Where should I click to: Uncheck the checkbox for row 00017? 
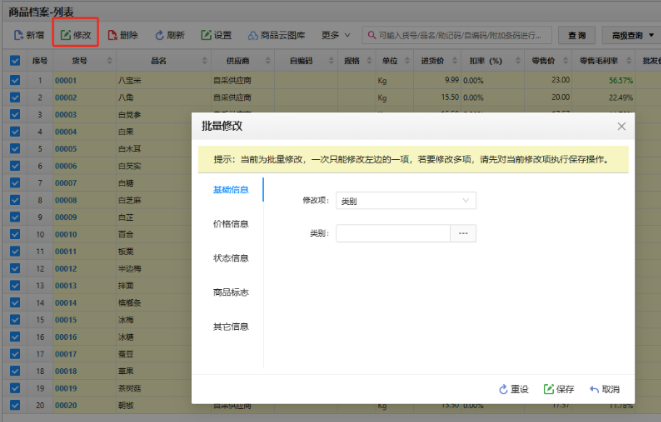[15, 354]
